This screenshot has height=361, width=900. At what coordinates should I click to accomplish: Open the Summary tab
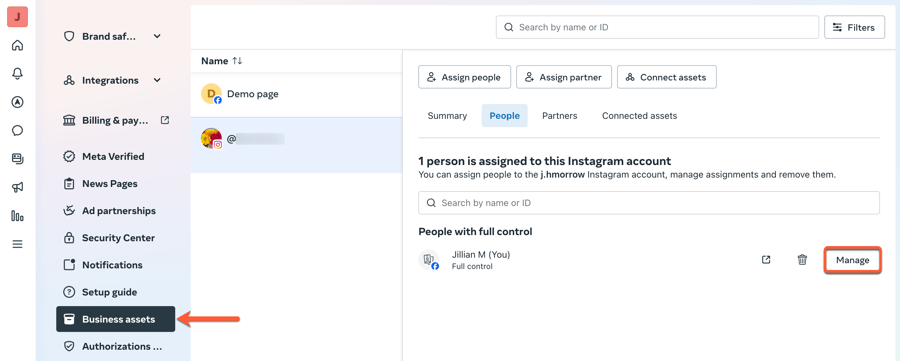(x=447, y=116)
